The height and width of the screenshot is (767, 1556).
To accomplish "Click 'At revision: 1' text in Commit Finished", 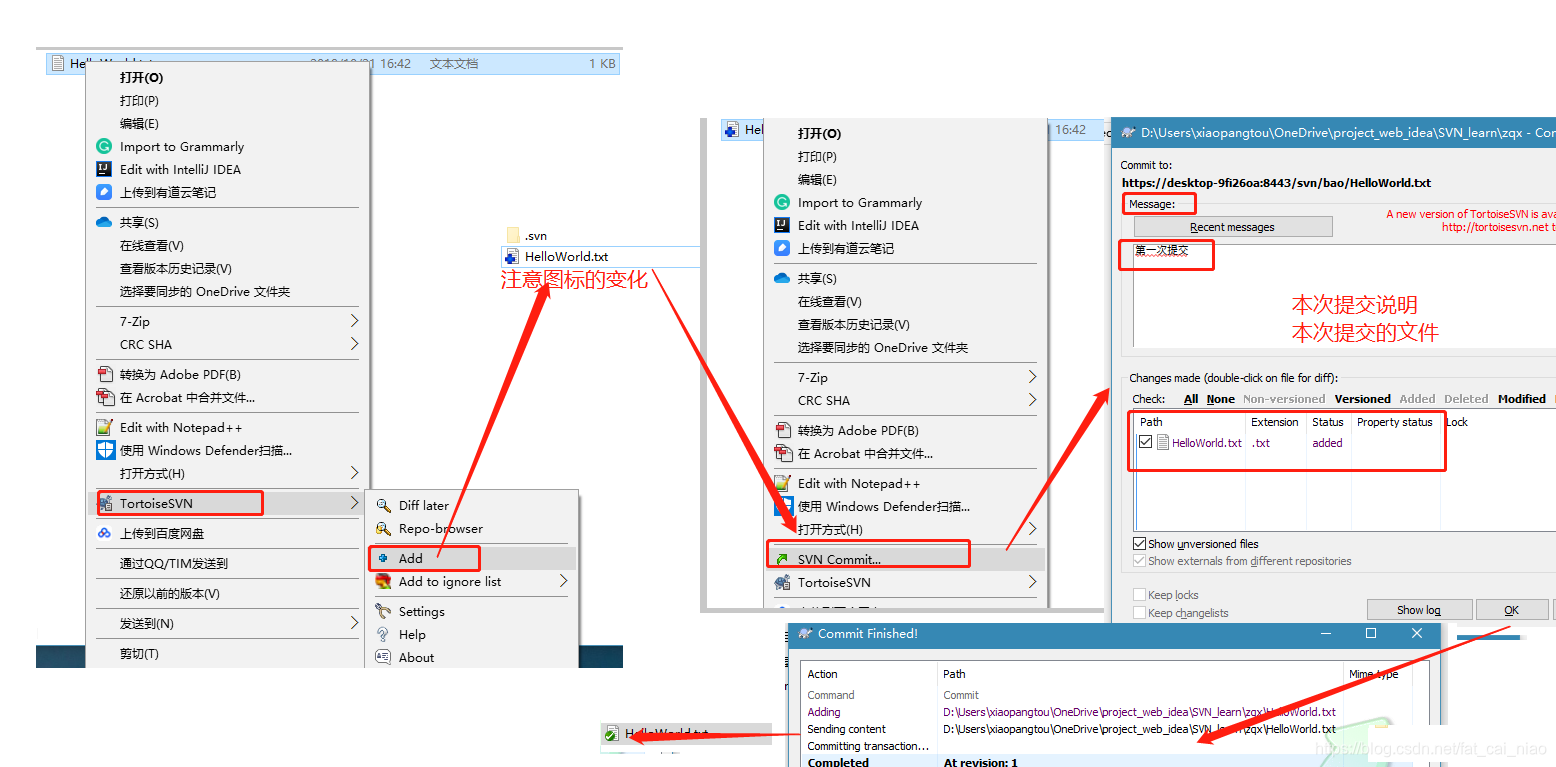I will (x=980, y=762).
